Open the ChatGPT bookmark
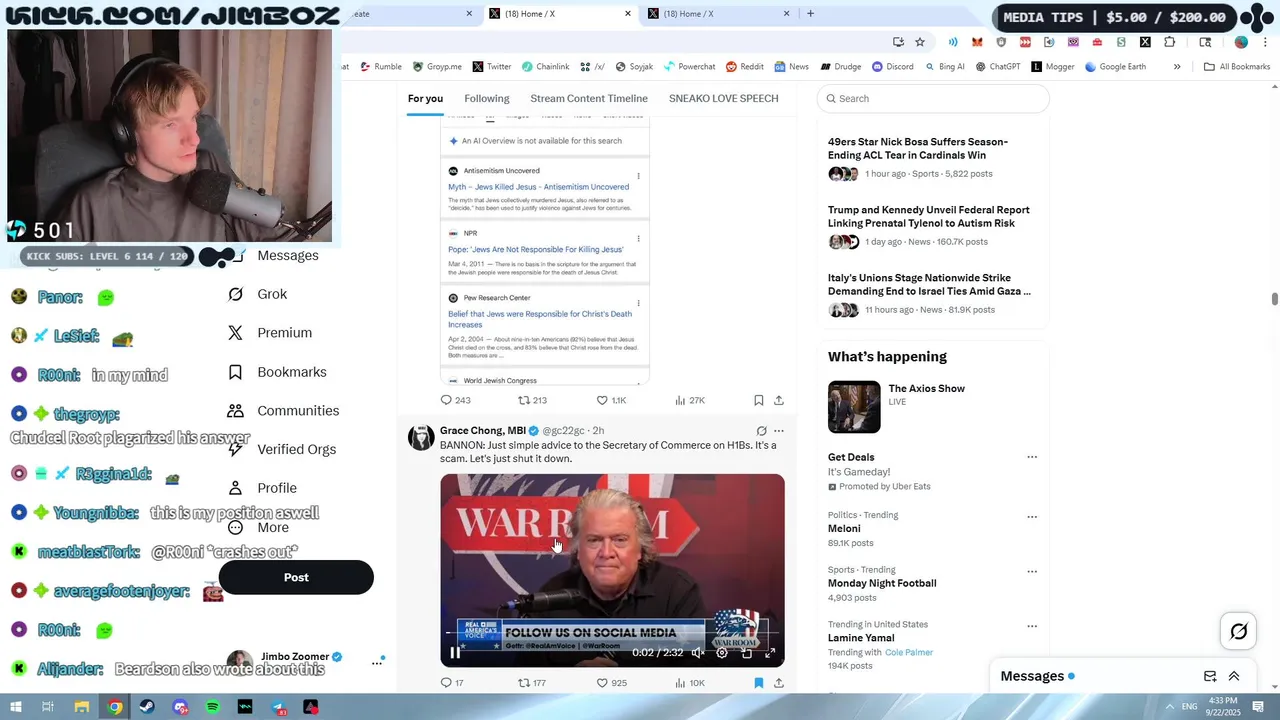This screenshot has height=720, width=1280. (997, 66)
